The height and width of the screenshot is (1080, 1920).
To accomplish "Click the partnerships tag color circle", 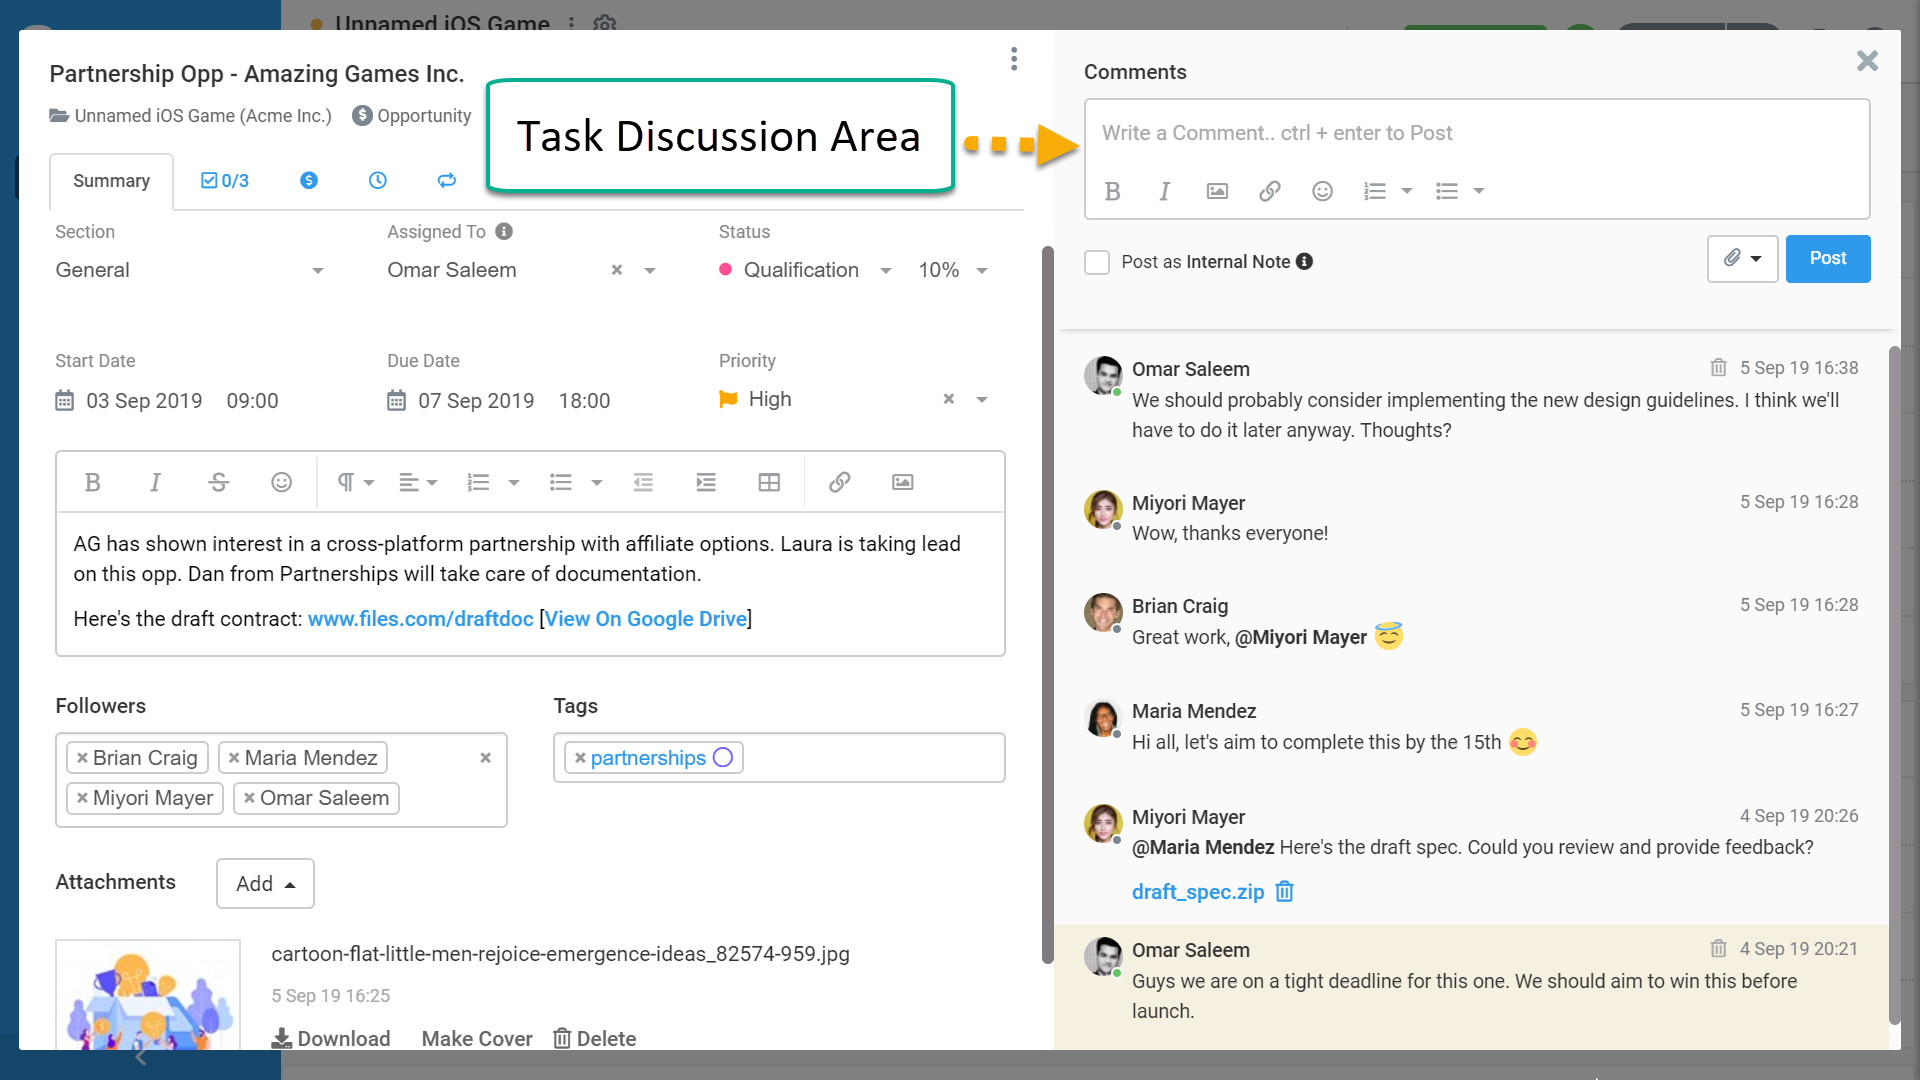I will (x=723, y=758).
